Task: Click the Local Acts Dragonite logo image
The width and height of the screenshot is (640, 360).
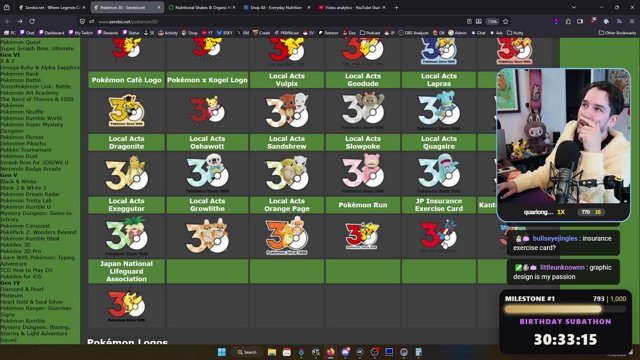Action: pos(127,173)
